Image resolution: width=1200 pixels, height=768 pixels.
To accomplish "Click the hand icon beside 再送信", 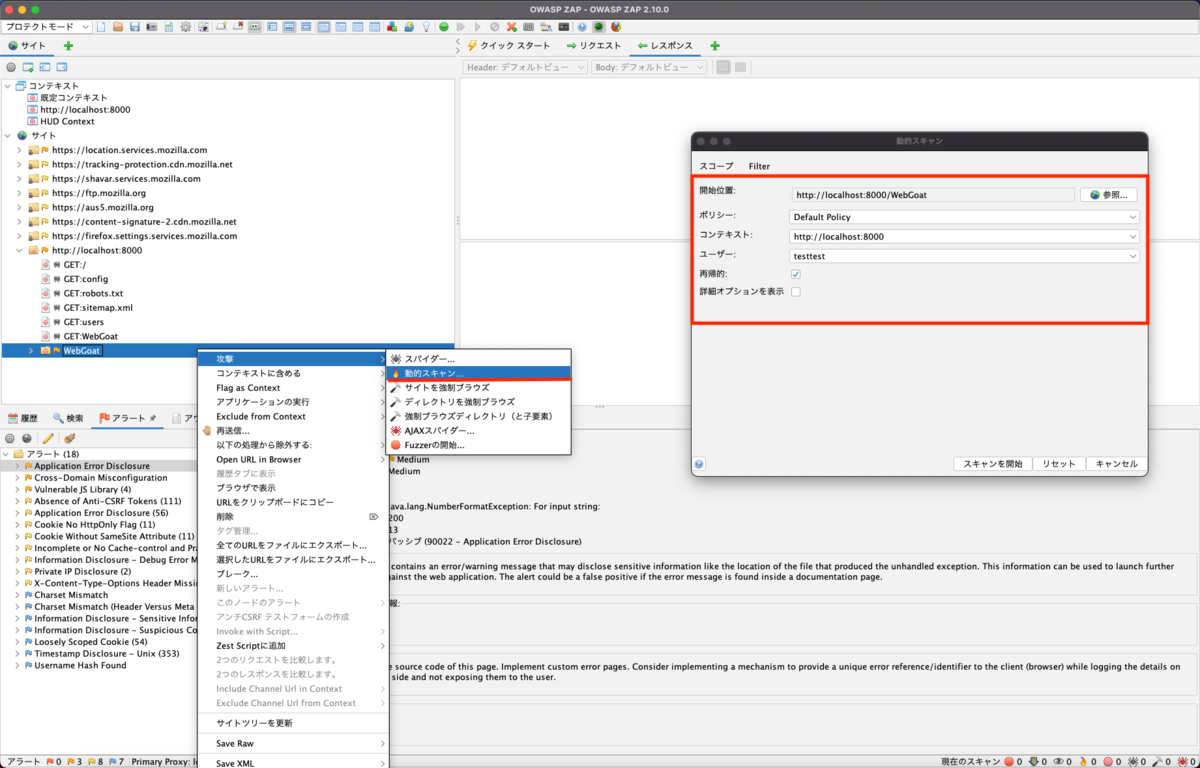I will (207, 431).
